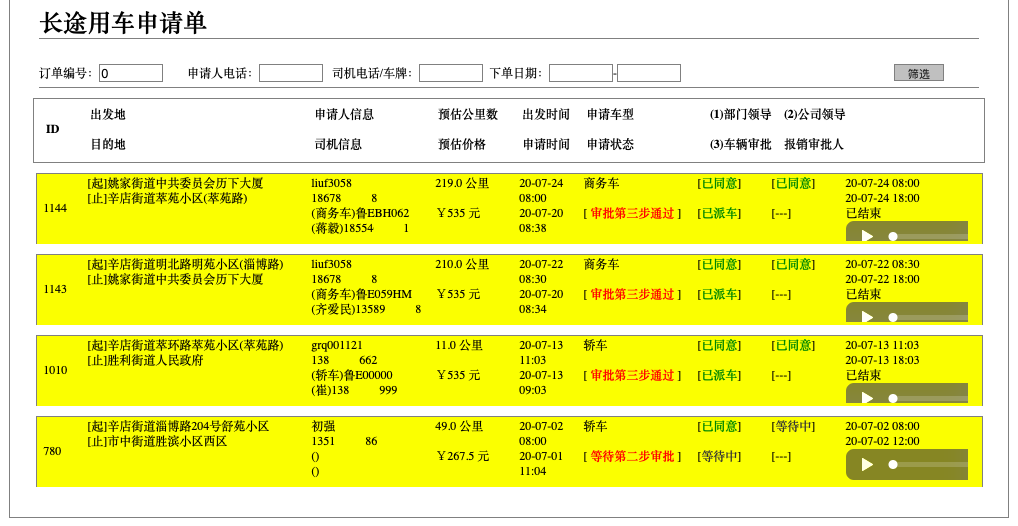Click 等待中 company leader status, order 780

[x=793, y=427]
